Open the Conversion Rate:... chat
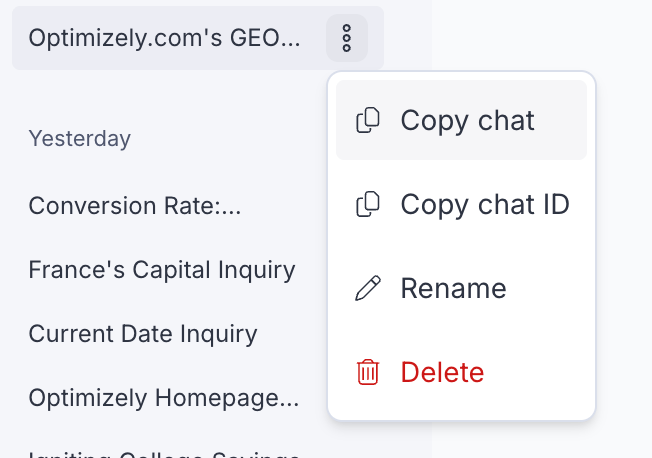Image resolution: width=652 pixels, height=458 pixels. coord(135,205)
